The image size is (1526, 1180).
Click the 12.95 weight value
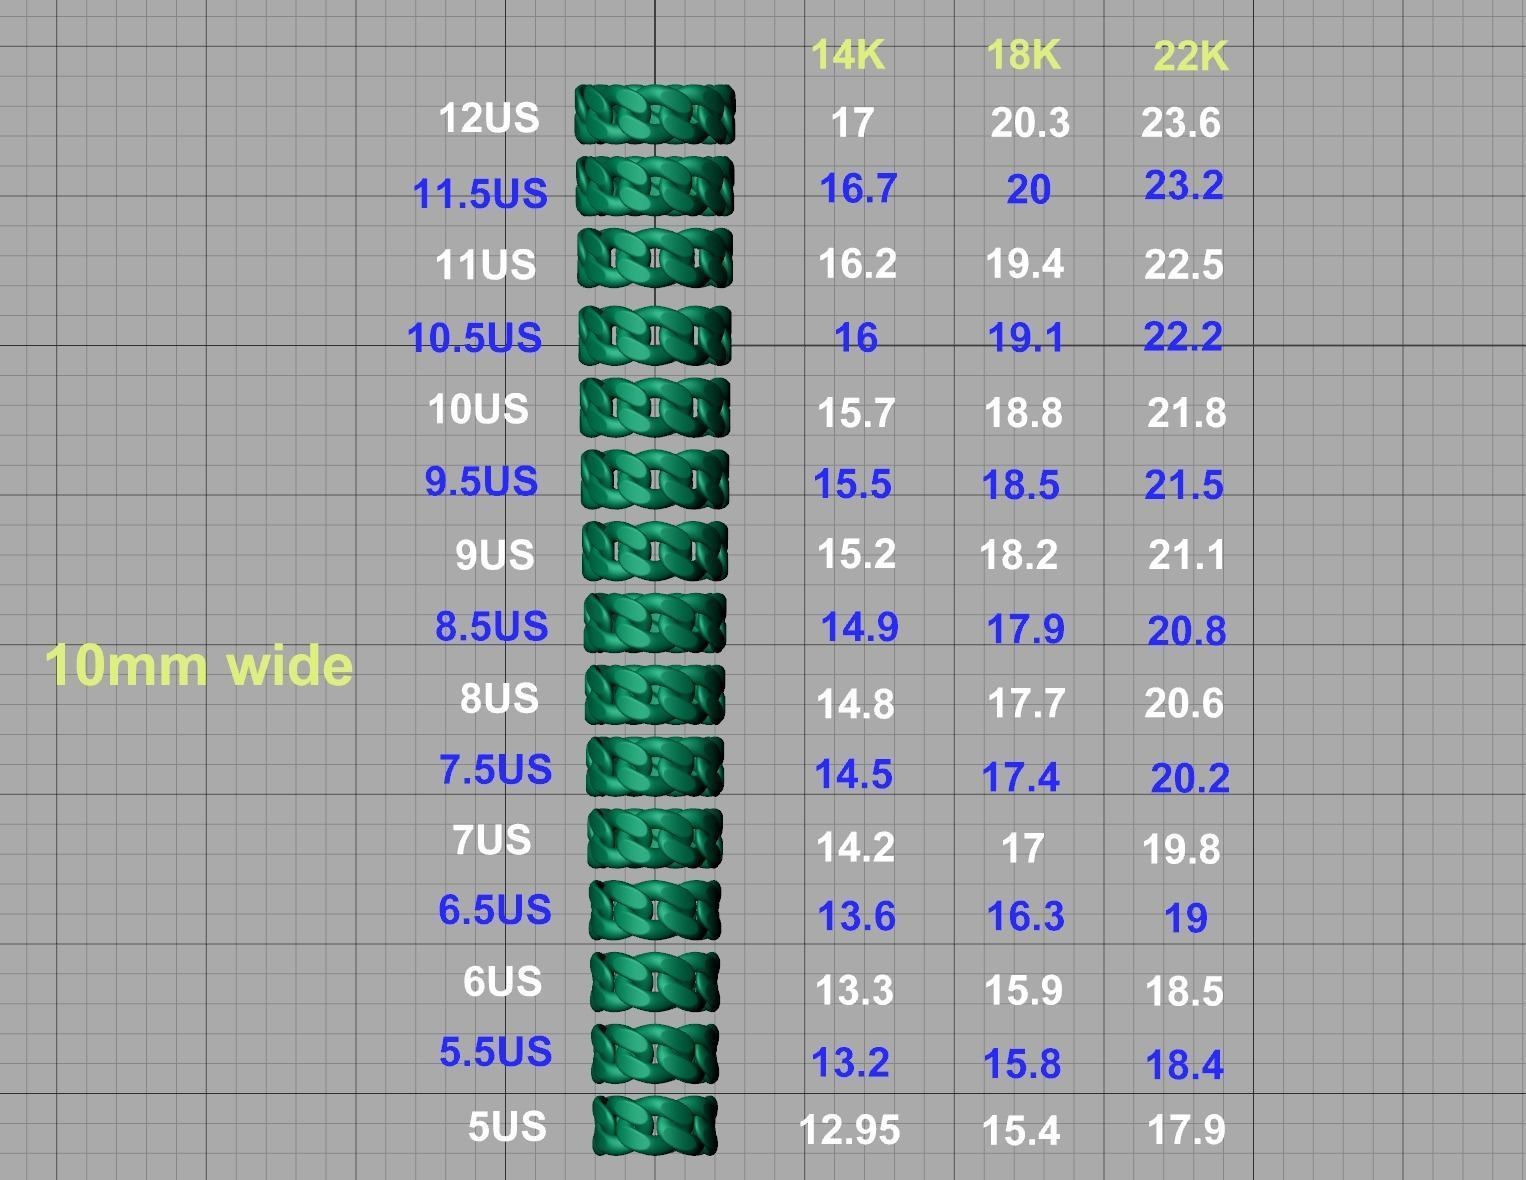point(849,1130)
